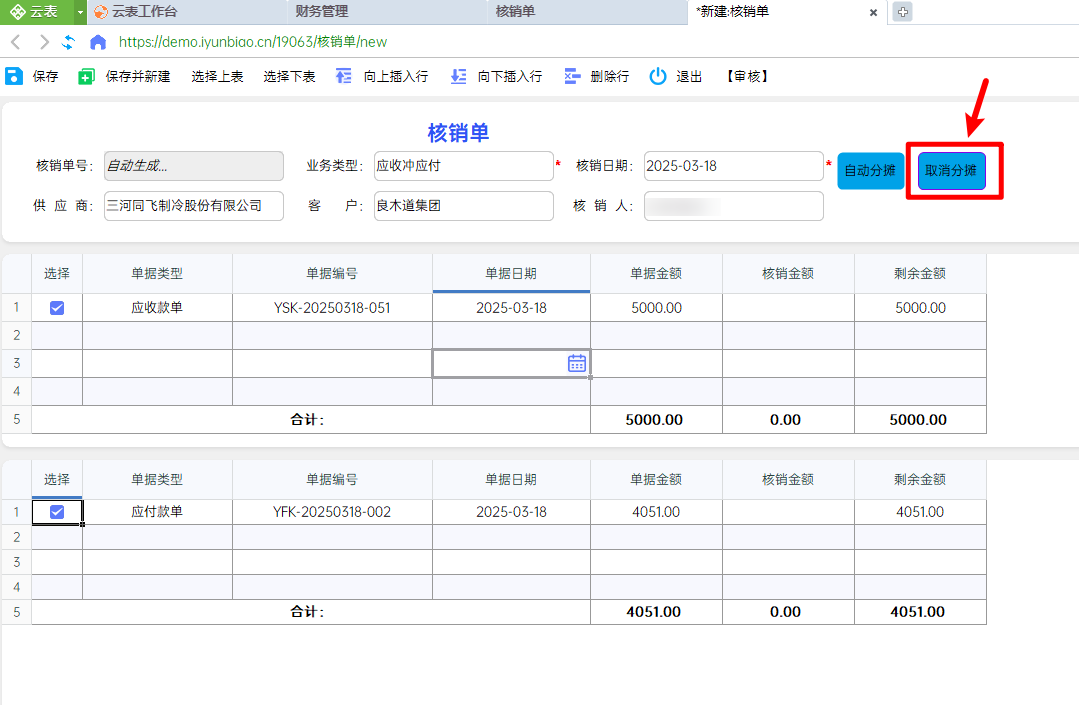Click the 【审核】 toolbar button

[747, 76]
